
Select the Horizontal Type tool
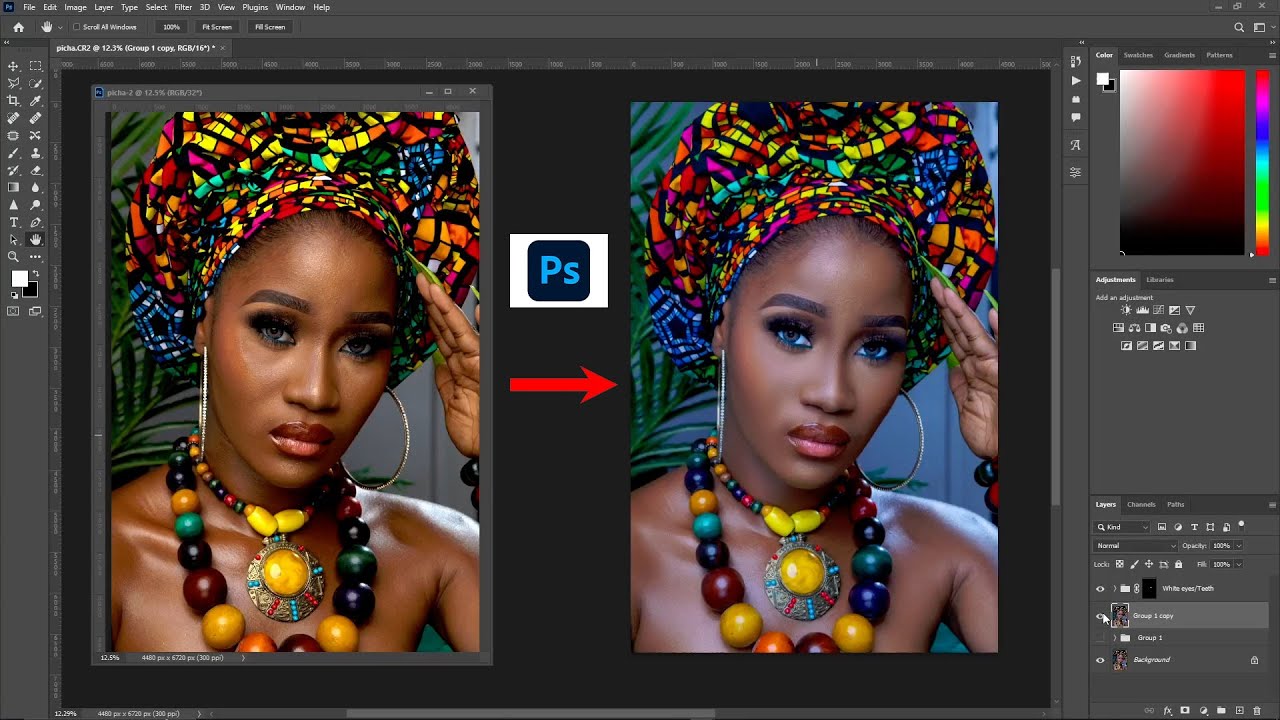(14, 222)
